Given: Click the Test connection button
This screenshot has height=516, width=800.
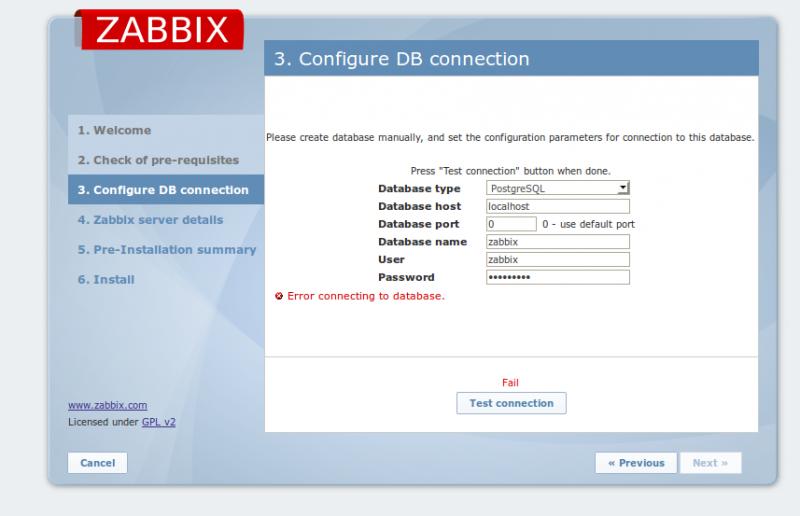Looking at the screenshot, I should tap(511, 403).
